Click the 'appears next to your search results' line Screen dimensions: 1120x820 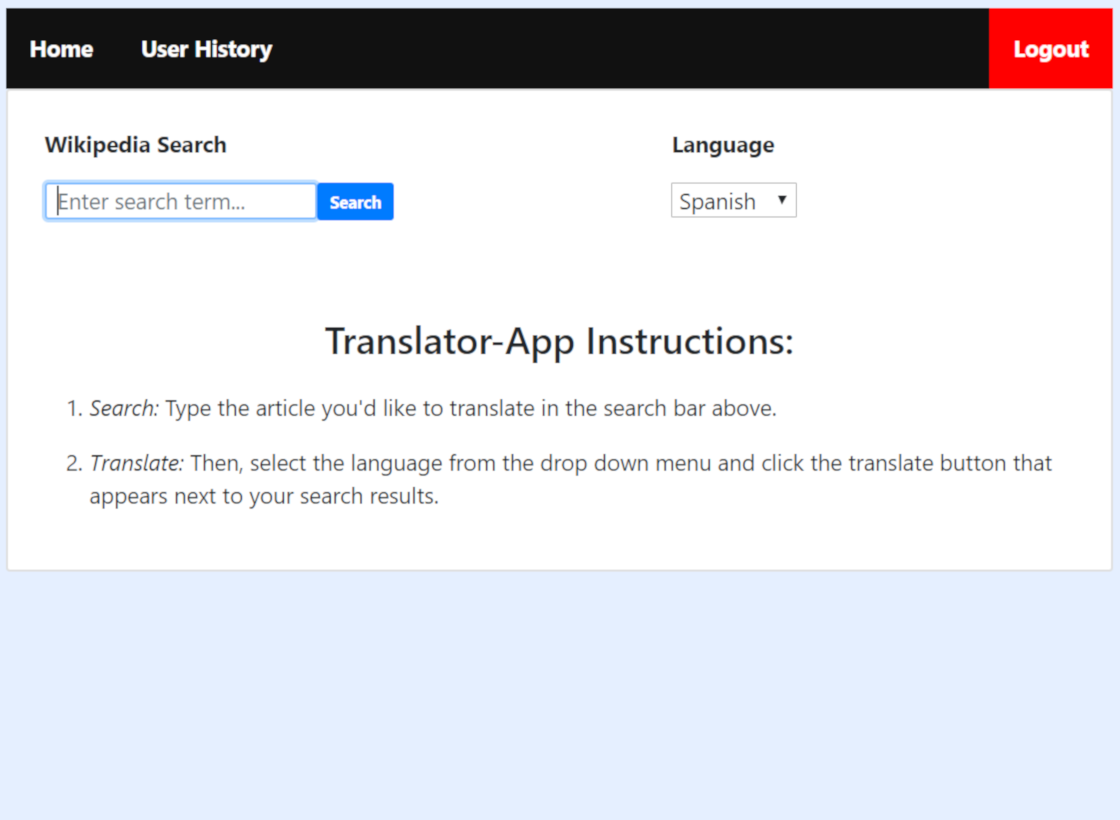click(x=264, y=497)
